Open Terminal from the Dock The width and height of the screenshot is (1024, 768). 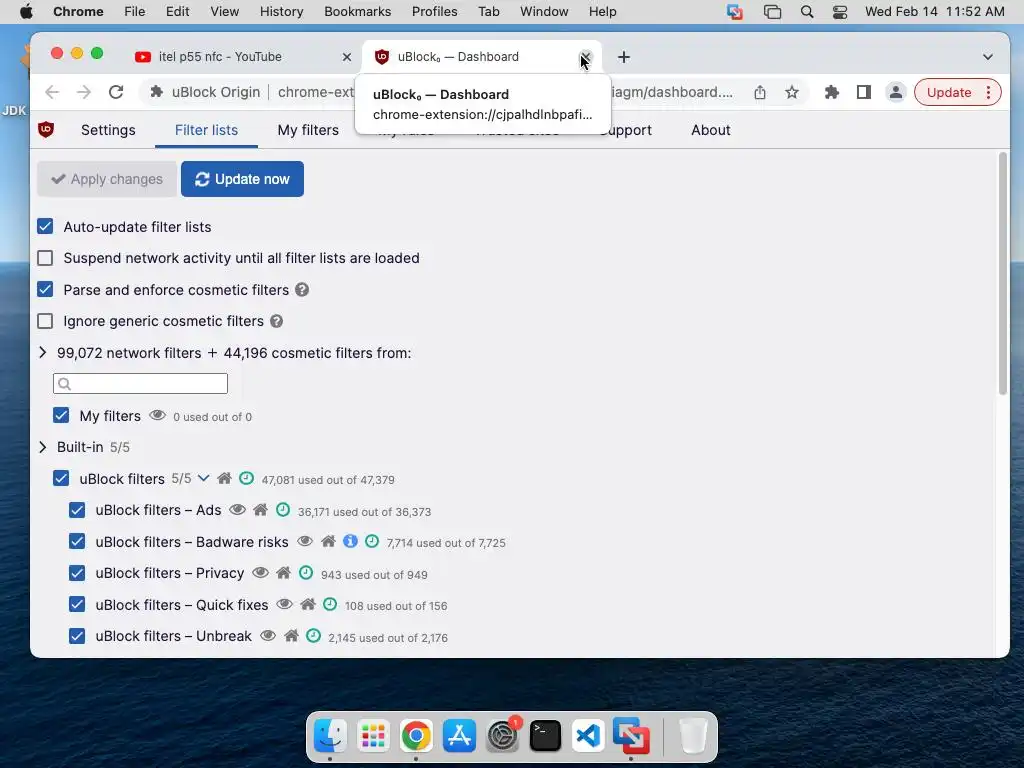[x=545, y=735]
